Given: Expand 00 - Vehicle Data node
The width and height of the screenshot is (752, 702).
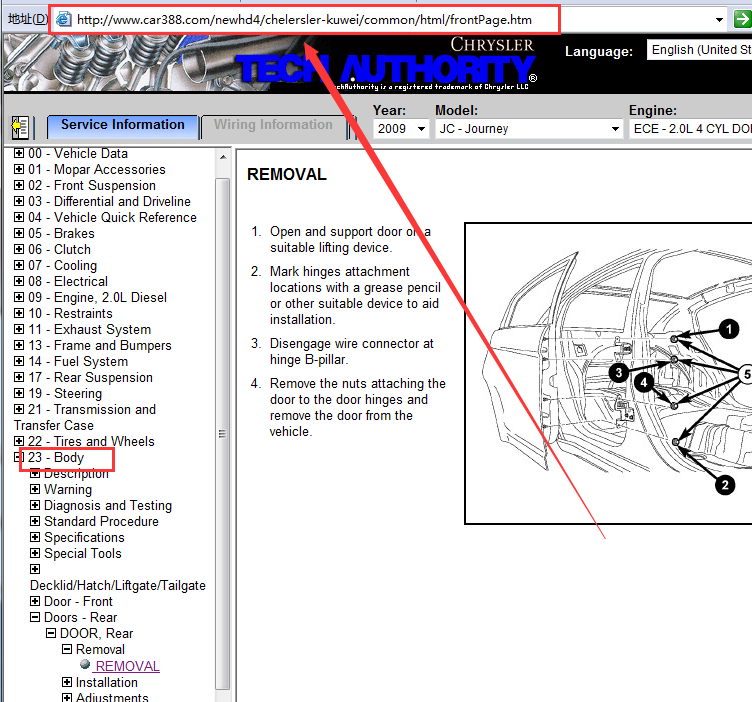Looking at the screenshot, I should (19, 153).
